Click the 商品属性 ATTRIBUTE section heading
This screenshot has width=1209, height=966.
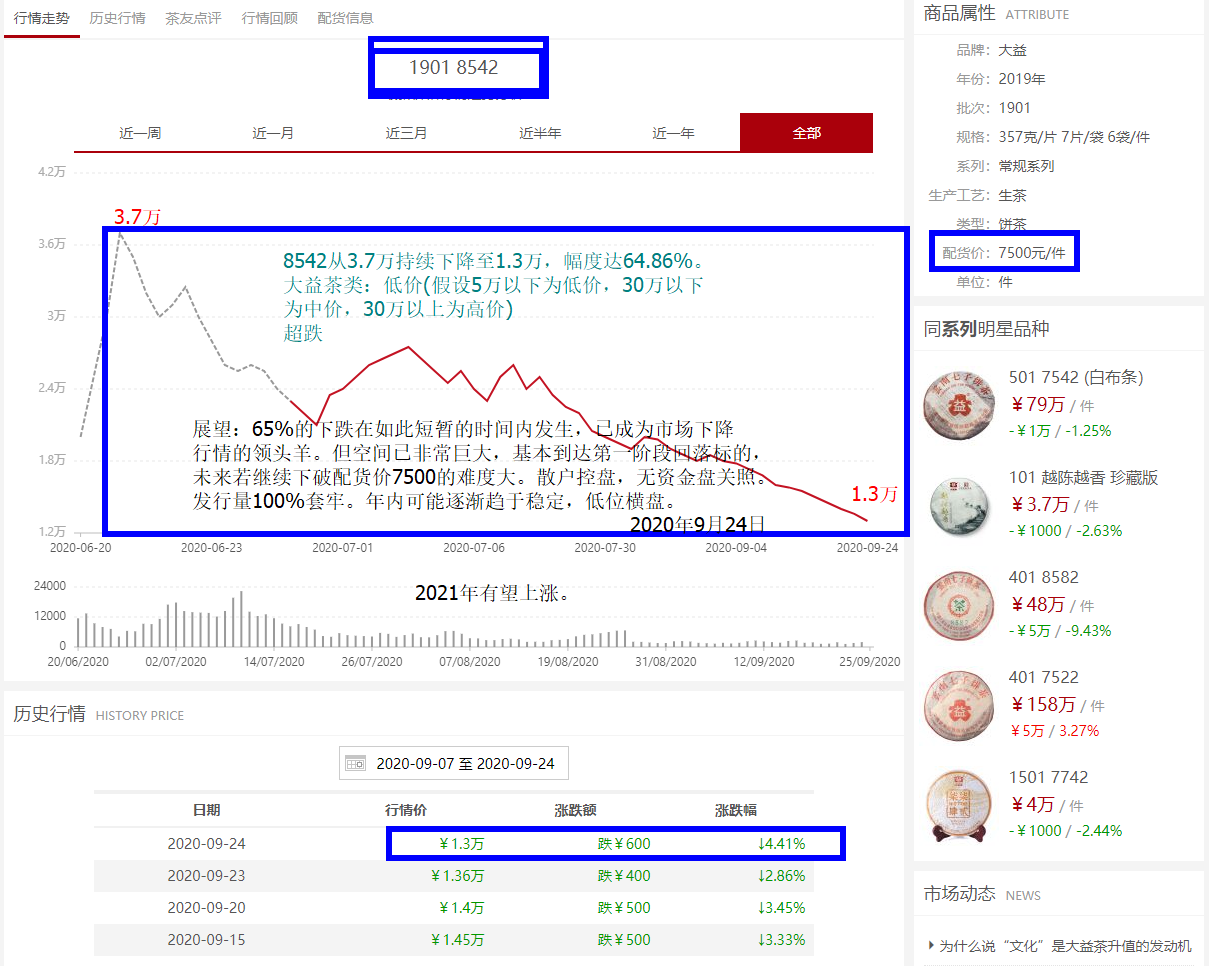(x=996, y=13)
